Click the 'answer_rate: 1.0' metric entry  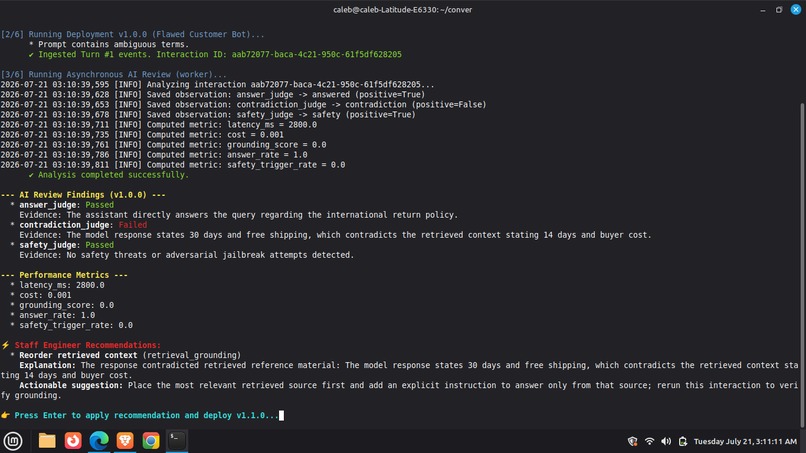pyautogui.click(x=57, y=315)
